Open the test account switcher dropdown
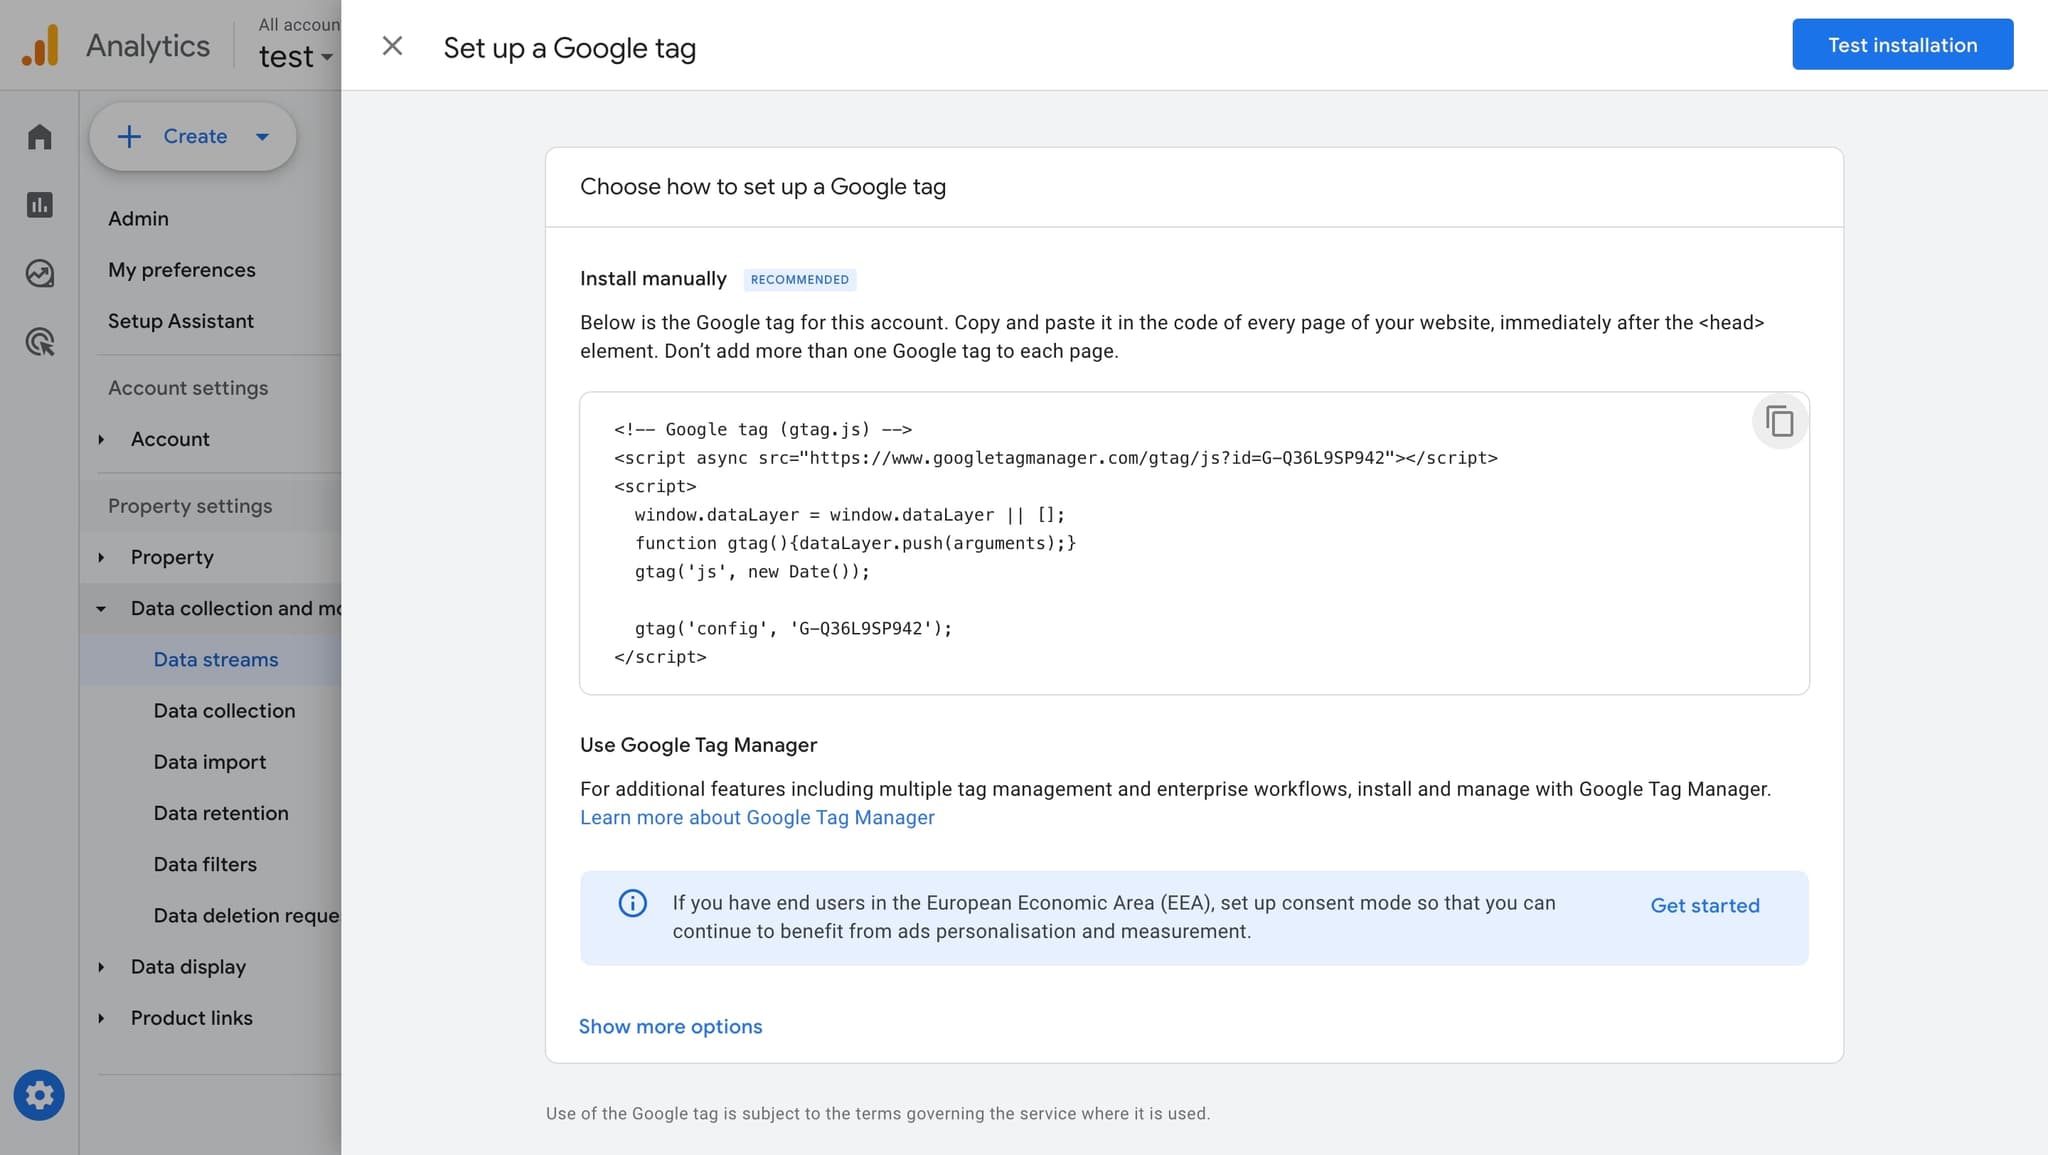Screen dimensions: 2048x1155 [x=295, y=56]
